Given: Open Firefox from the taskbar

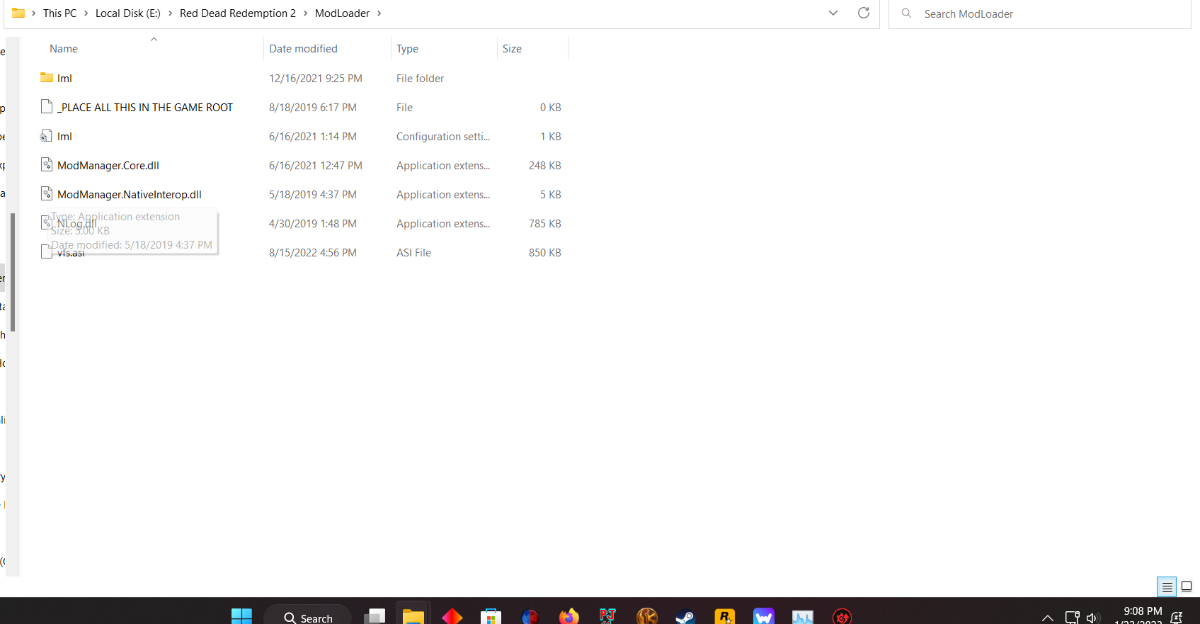Looking at the screenshot, I should 569,617.
